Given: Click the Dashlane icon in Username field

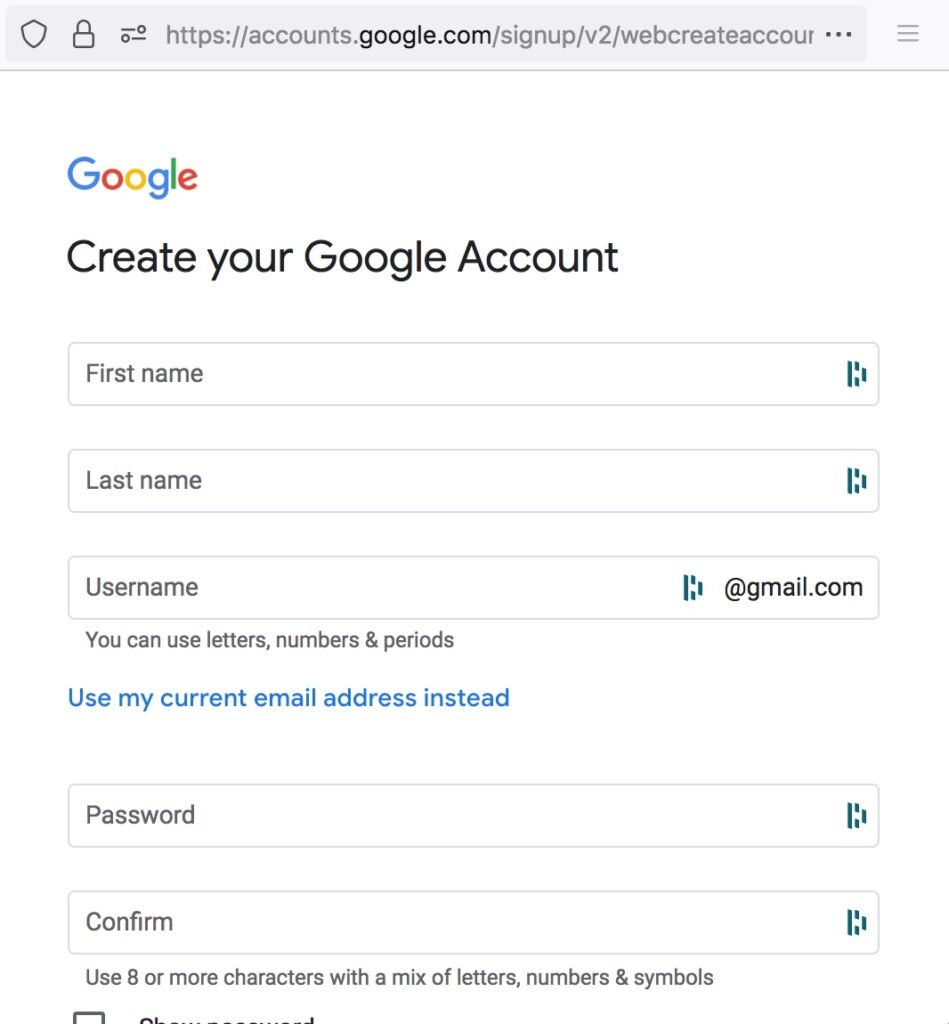Looking at the screenshot, I should [692, 588].
